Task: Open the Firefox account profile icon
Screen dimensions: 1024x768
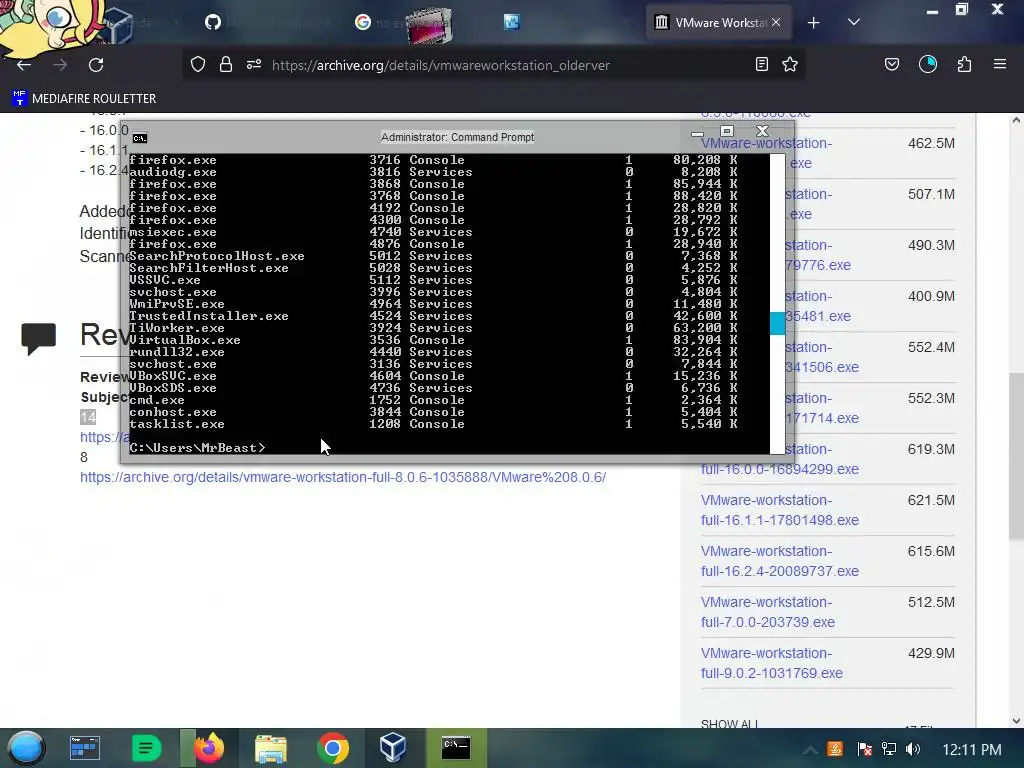Action: click(928, 64)
